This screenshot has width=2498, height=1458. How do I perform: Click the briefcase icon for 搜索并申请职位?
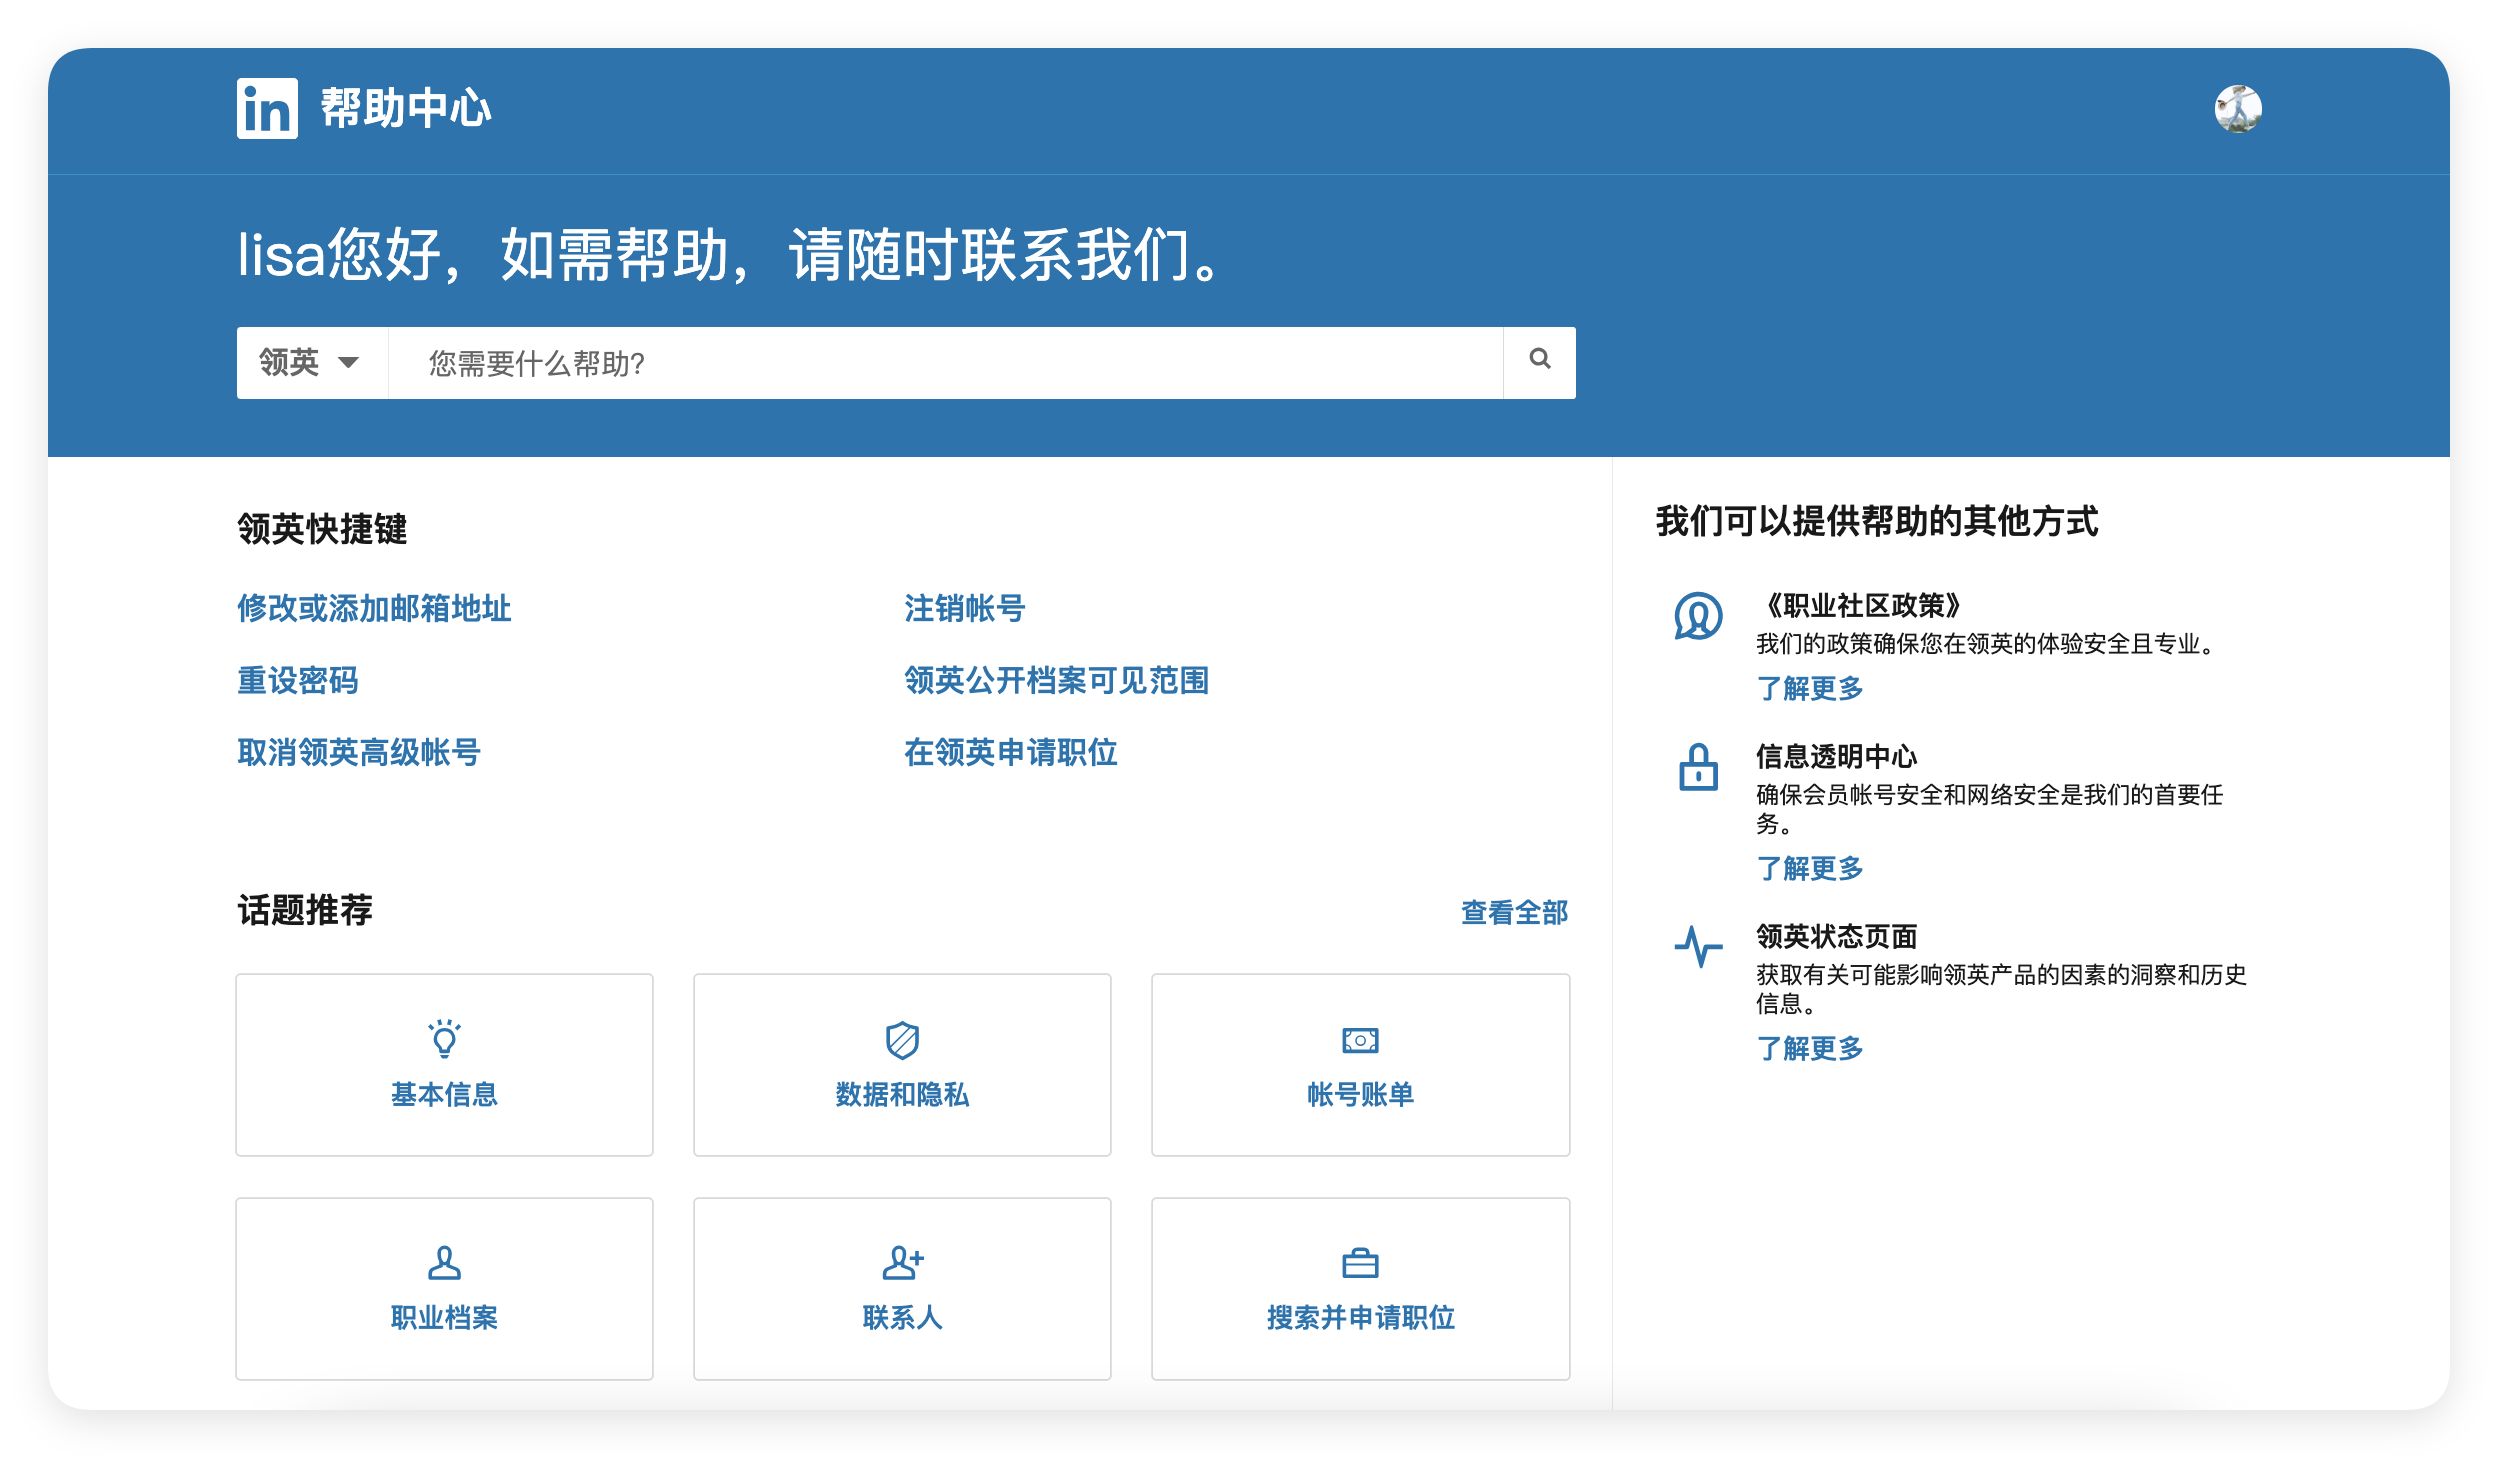click(1360, 1263)
